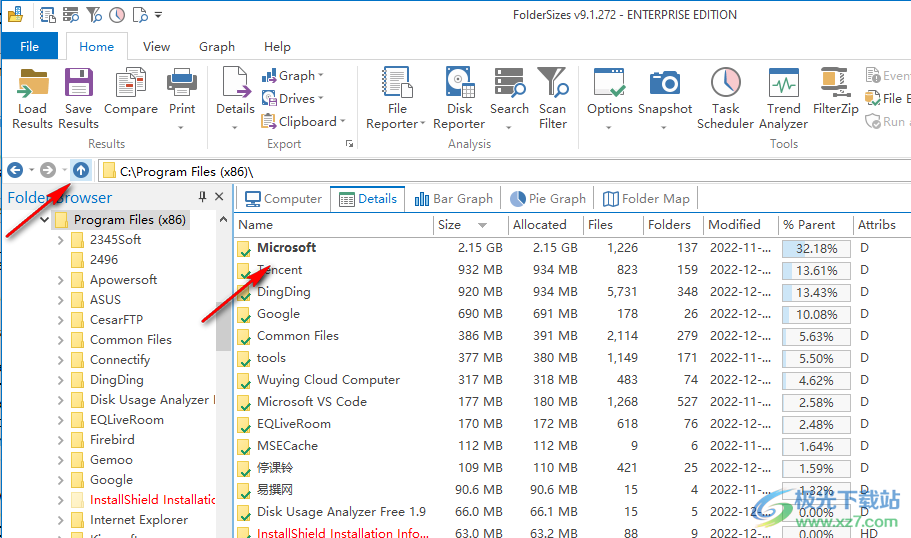The image size is (911, 538).
Task: Open the Quick Access Toolbar customize dropdown
Action: tap(159, 15)
